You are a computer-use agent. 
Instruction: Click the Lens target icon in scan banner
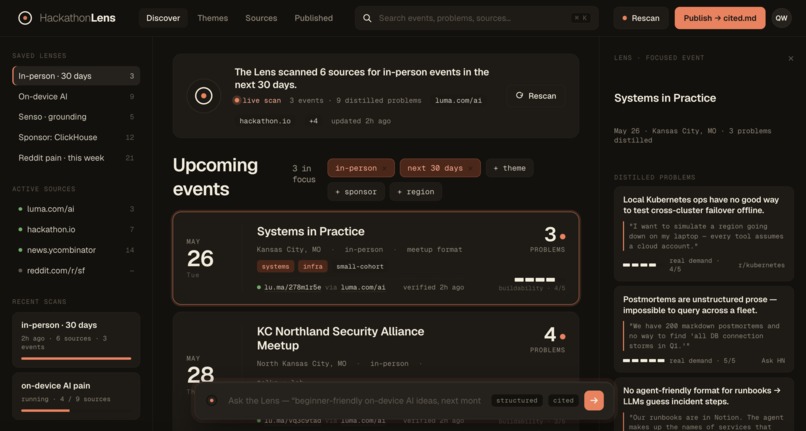click(204, 96)
